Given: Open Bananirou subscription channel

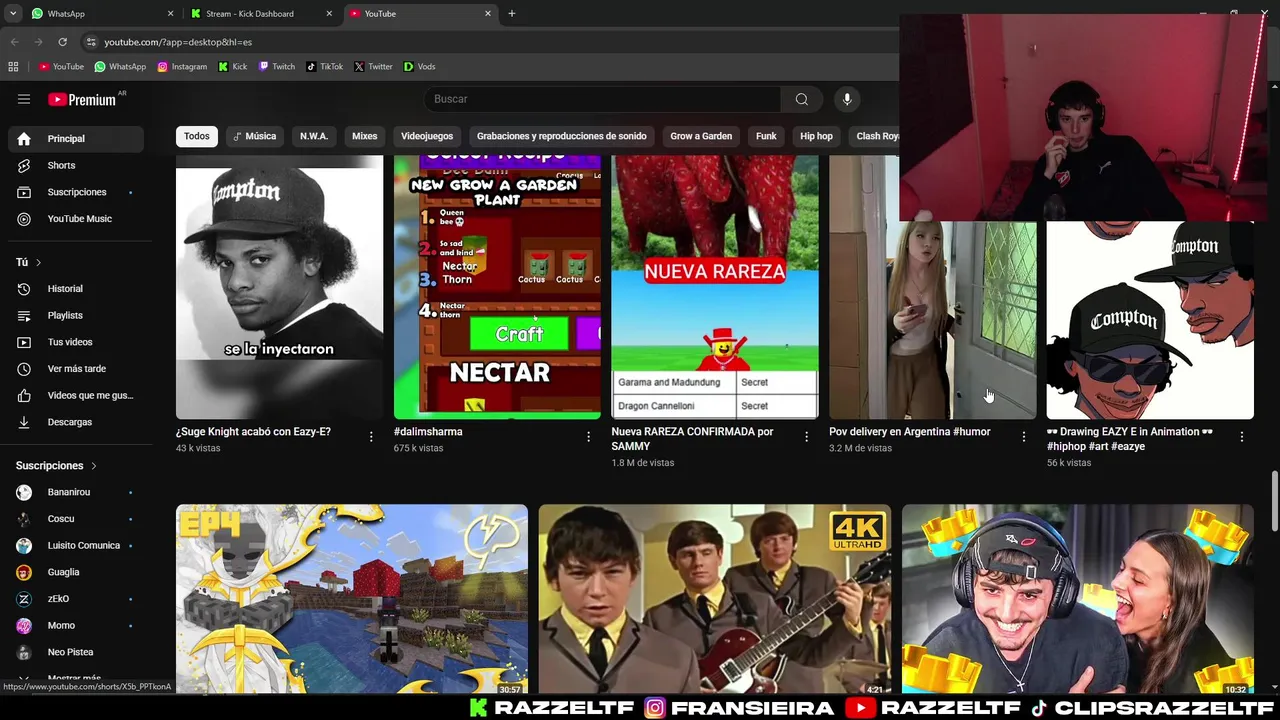Looking at the screenshot, I should point(76,492).
